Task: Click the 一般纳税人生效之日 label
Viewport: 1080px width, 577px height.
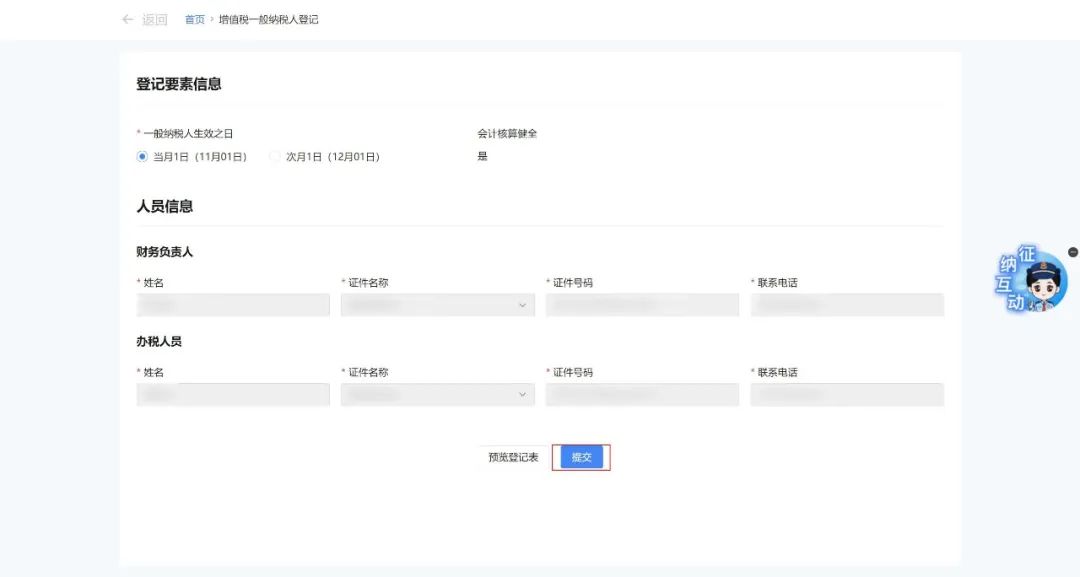Action: coord(188,134)
